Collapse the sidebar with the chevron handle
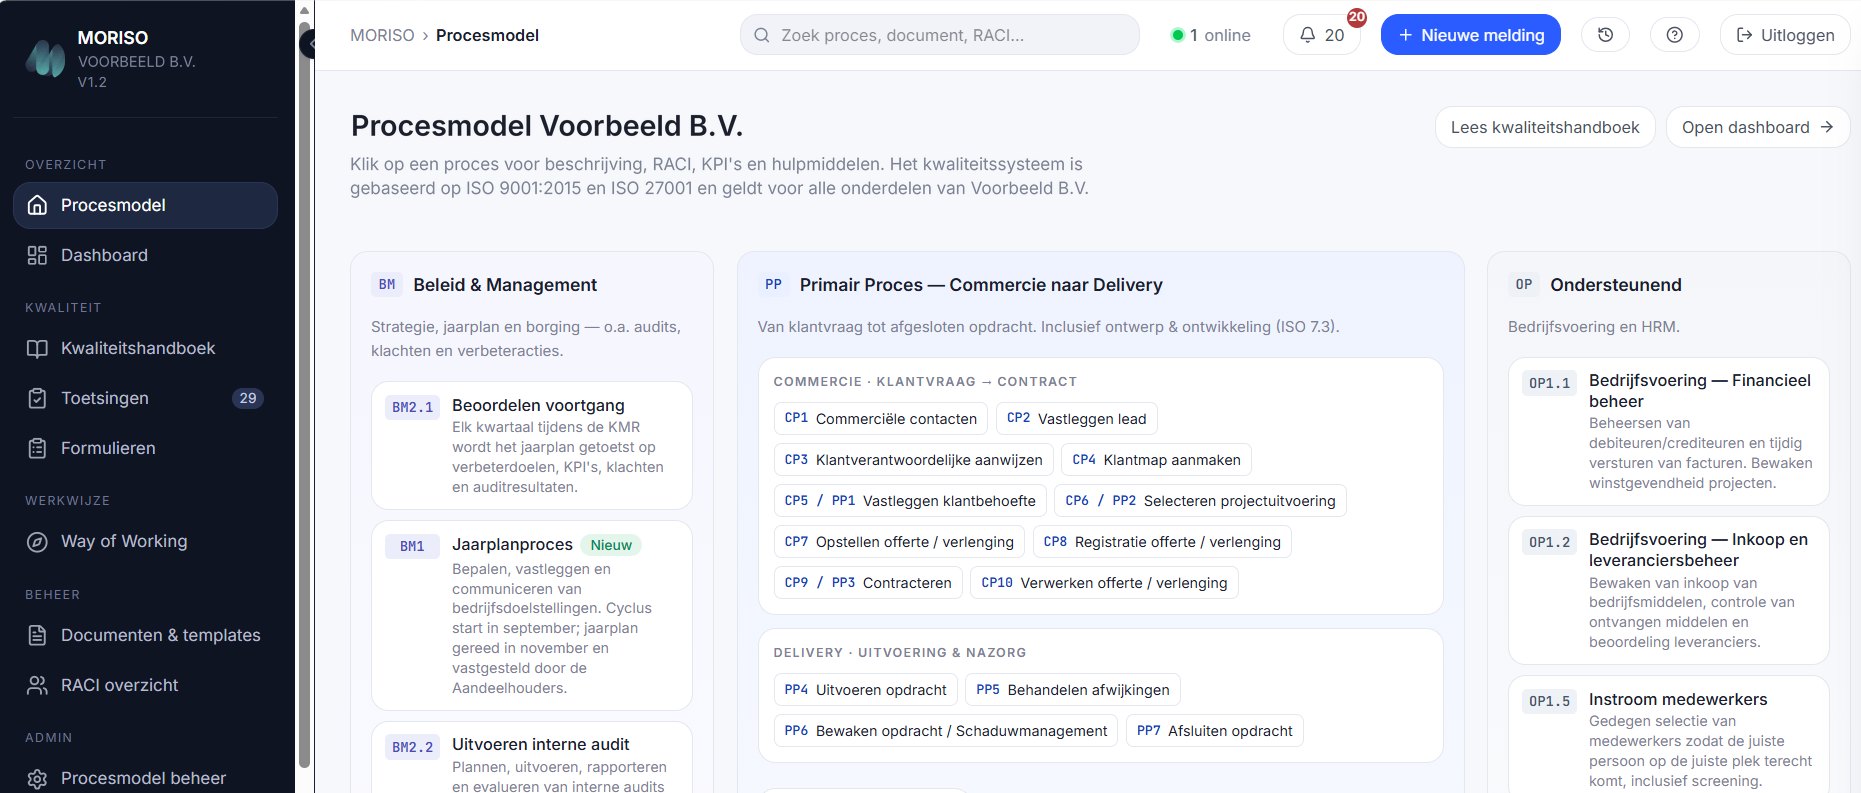The image size is (1861, 793). 308,44
